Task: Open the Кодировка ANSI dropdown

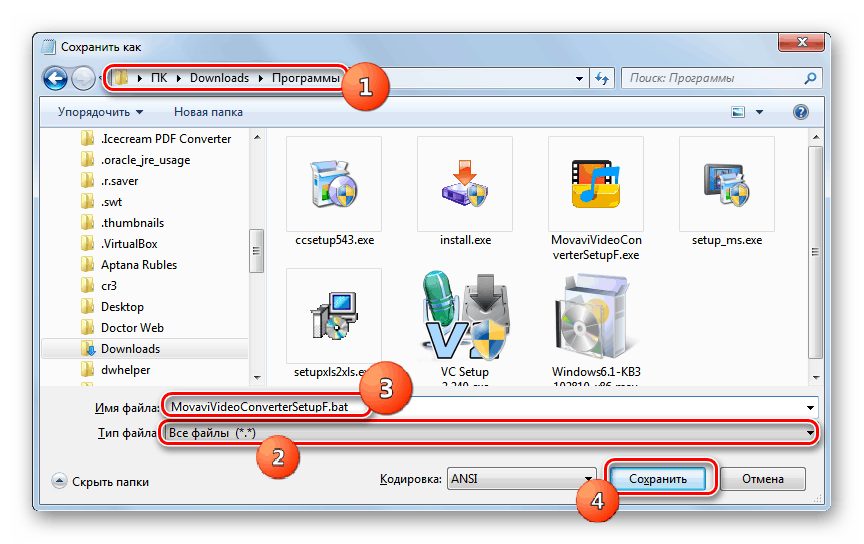Action: 522,479
